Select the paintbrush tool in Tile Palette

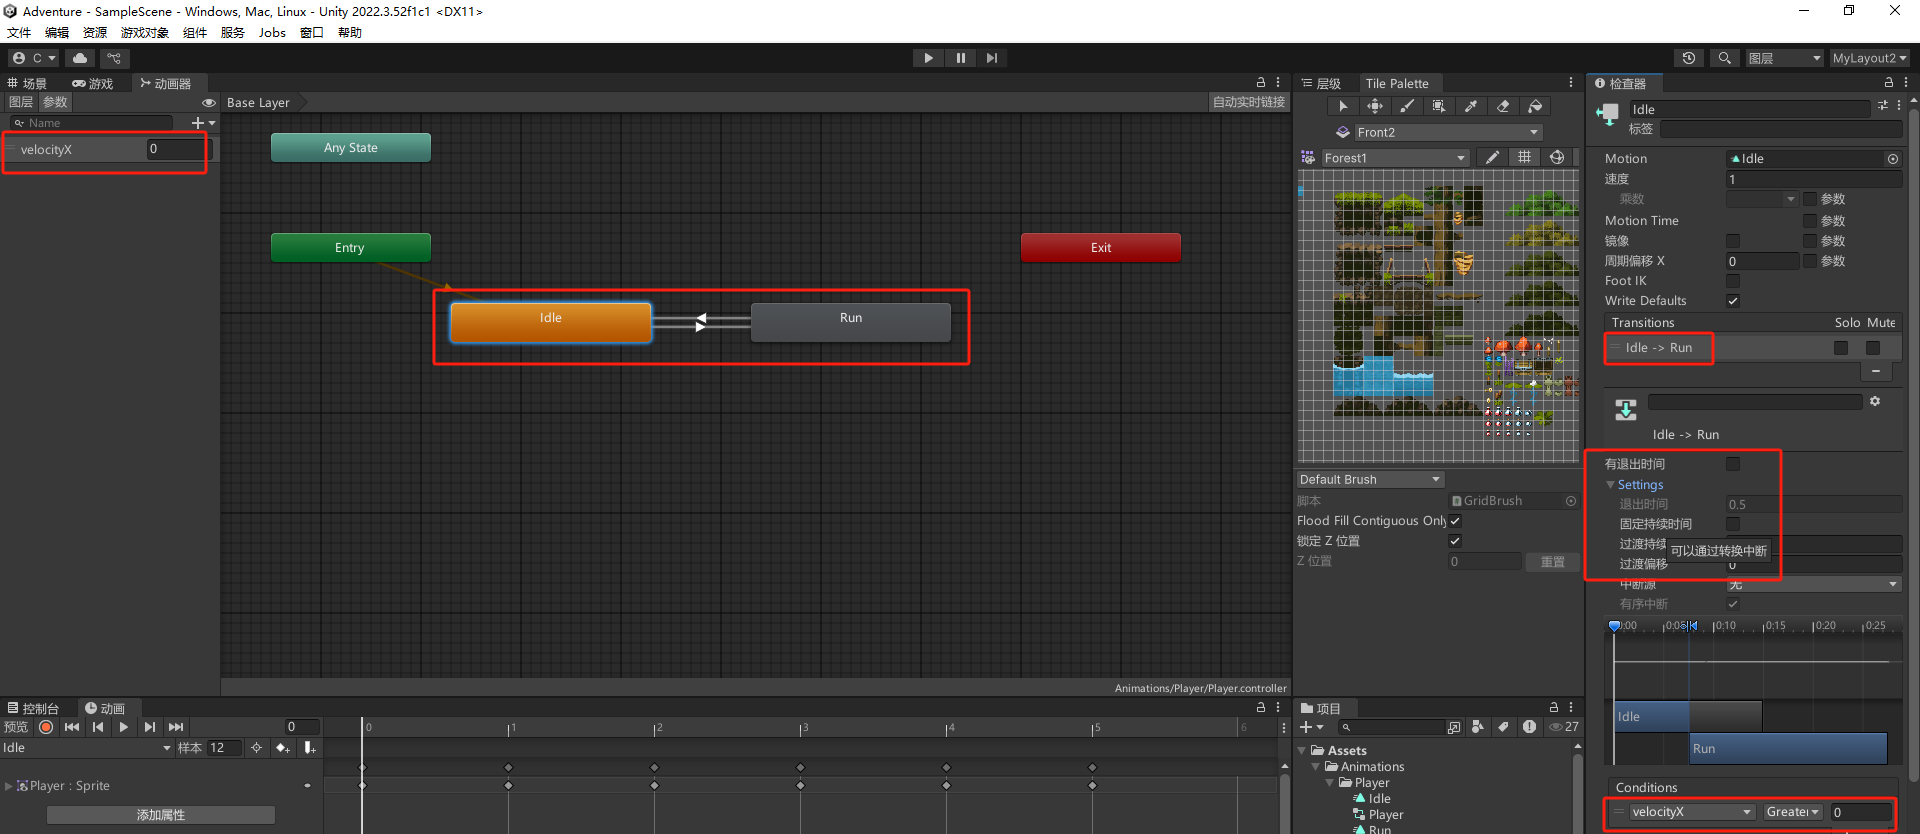pyautogui.click(x=1407, y=106)
